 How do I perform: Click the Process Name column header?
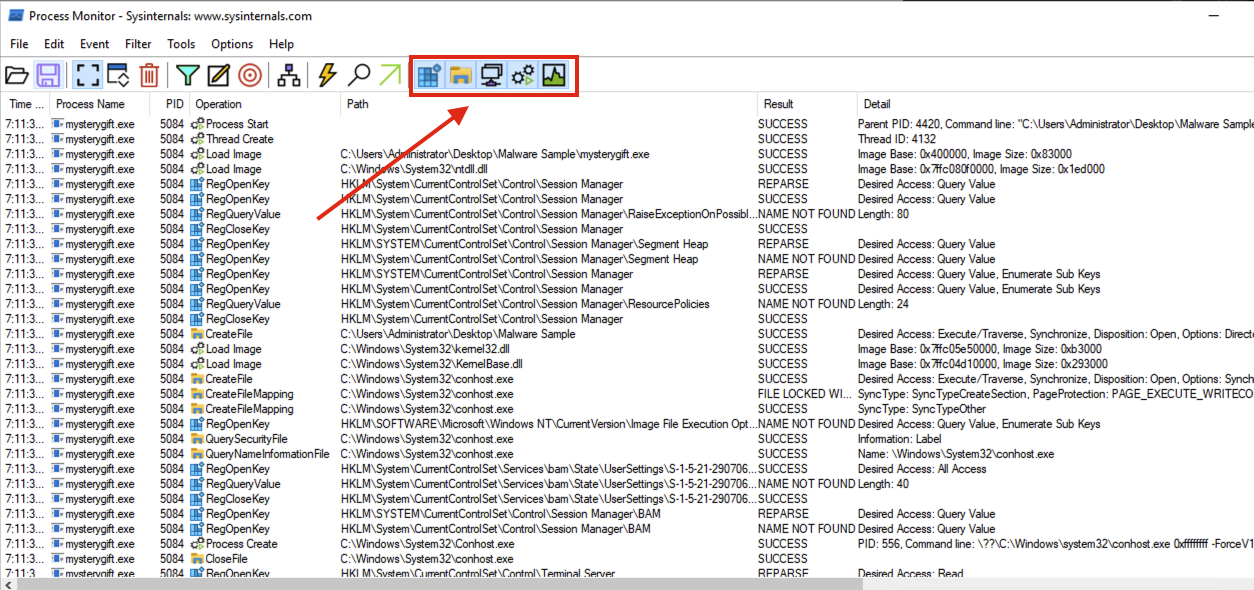(90, 104)
